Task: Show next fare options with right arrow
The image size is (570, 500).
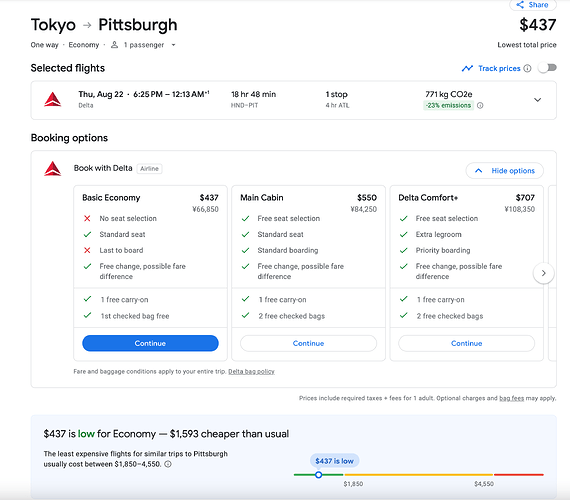Action: pos(543,273)
